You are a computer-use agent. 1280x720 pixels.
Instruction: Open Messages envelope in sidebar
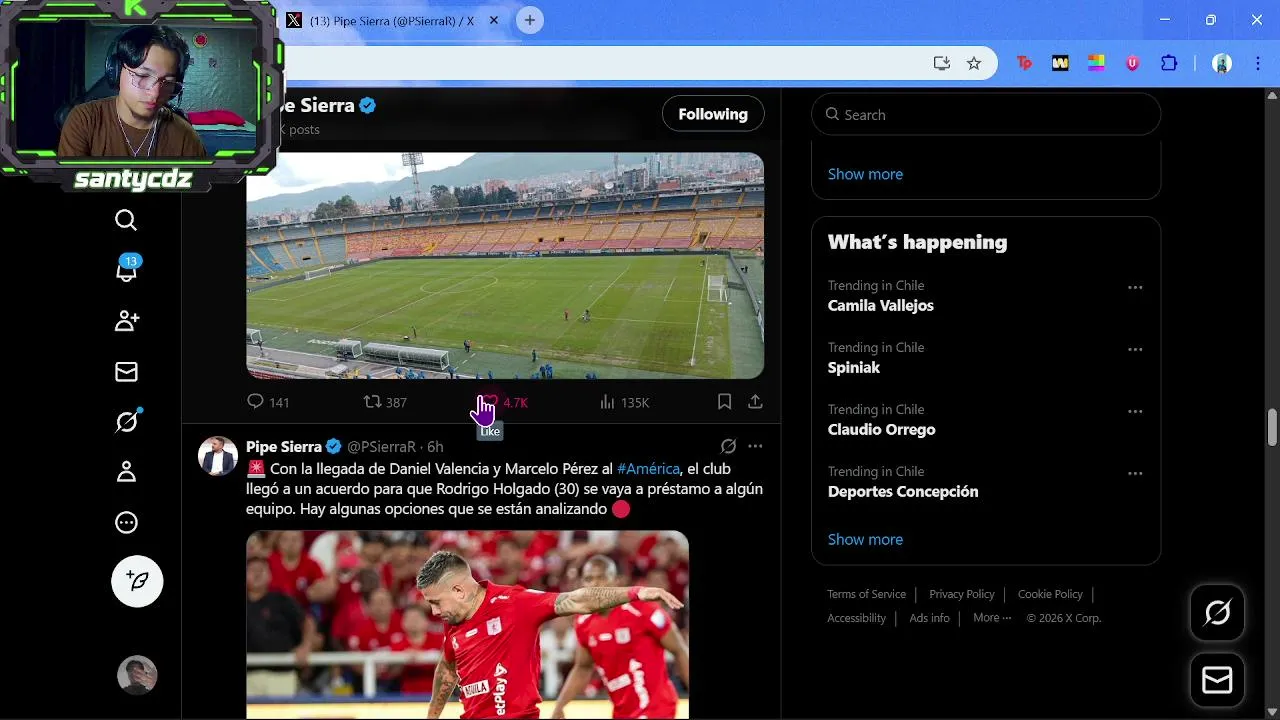pyautogui.click(x=126, y=372)
